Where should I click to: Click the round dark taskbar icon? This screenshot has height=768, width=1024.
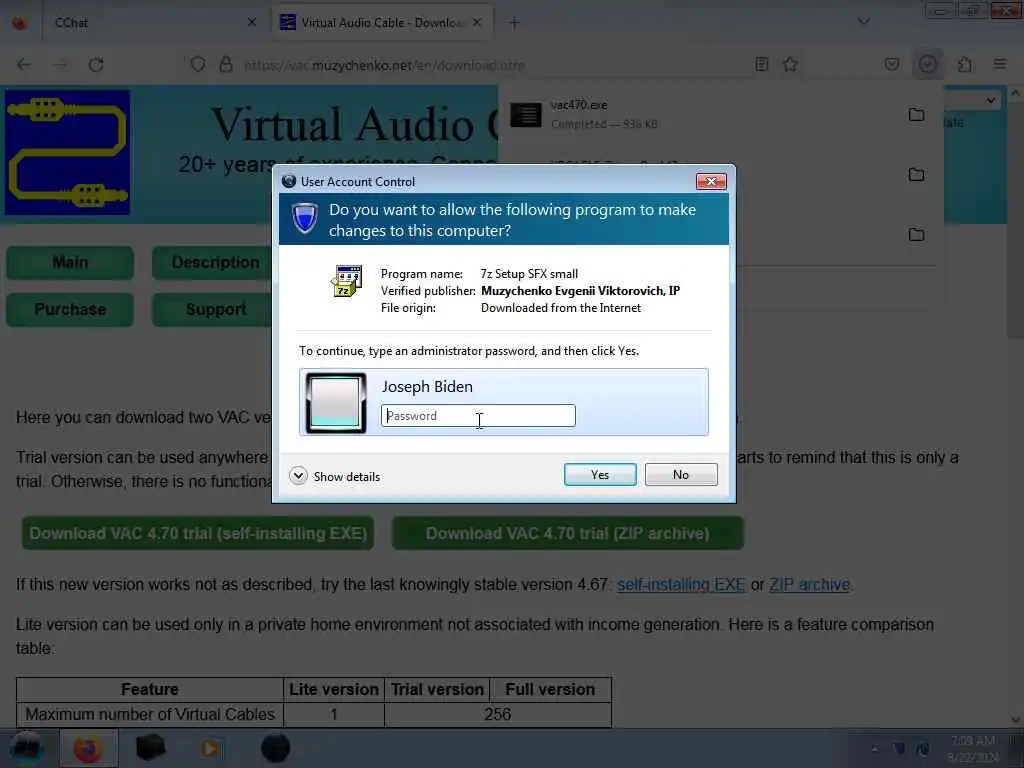coord(275,748)
